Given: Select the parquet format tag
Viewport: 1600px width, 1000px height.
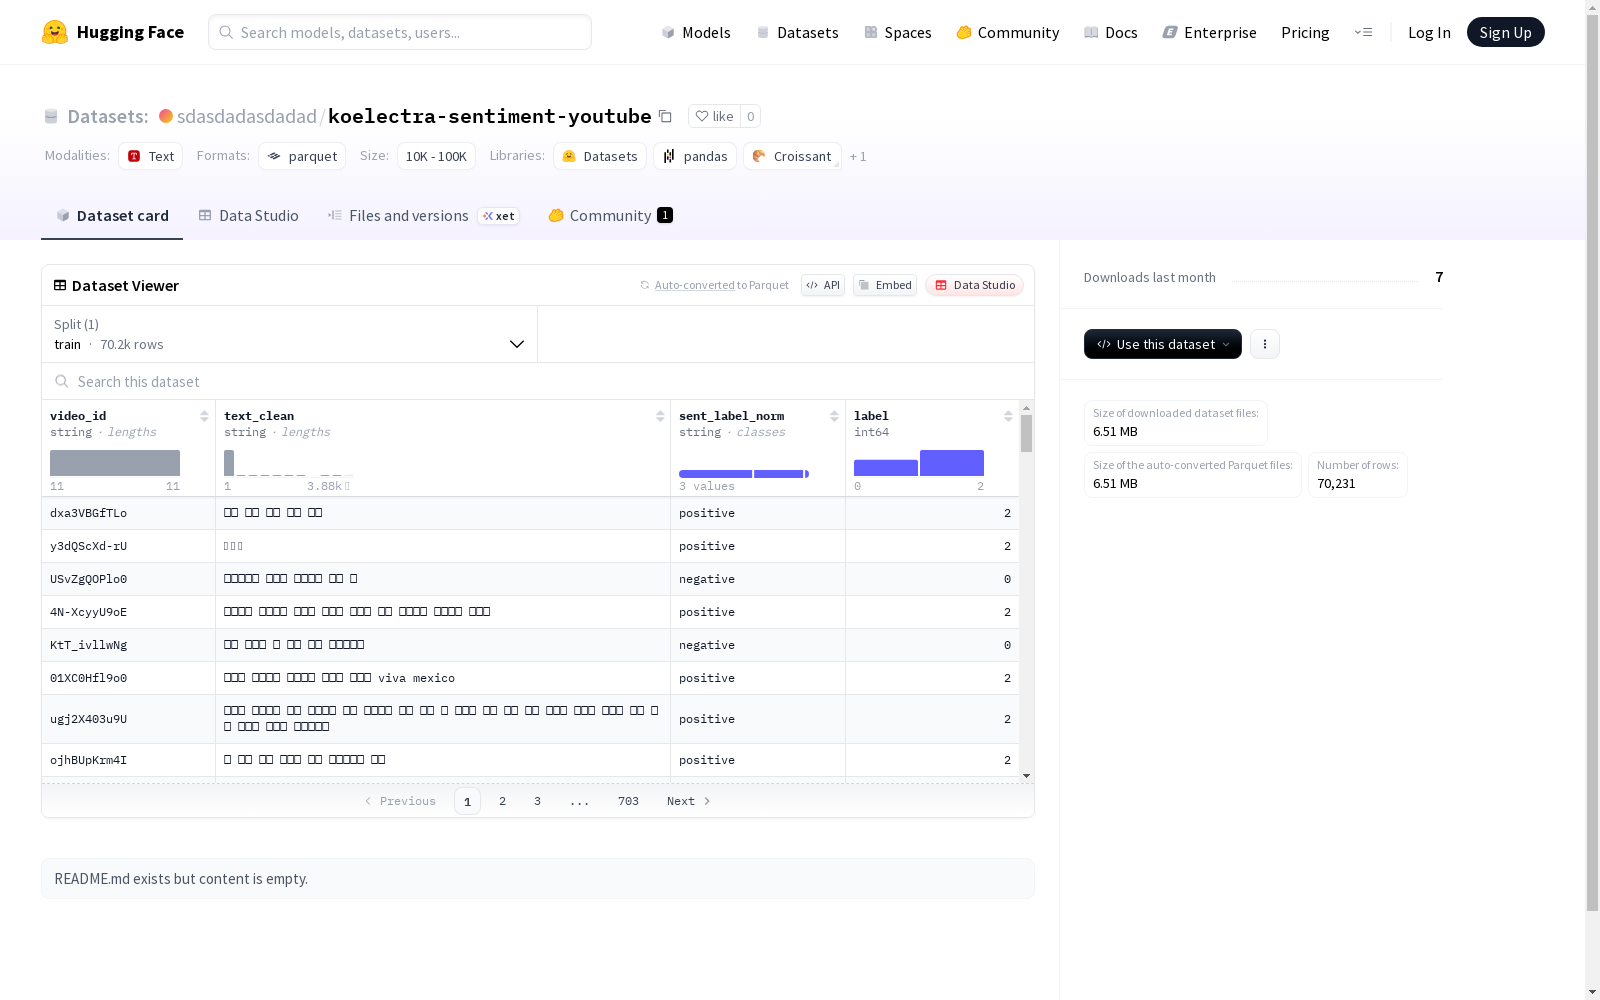Looking at the screenshot, I should 302,156.
